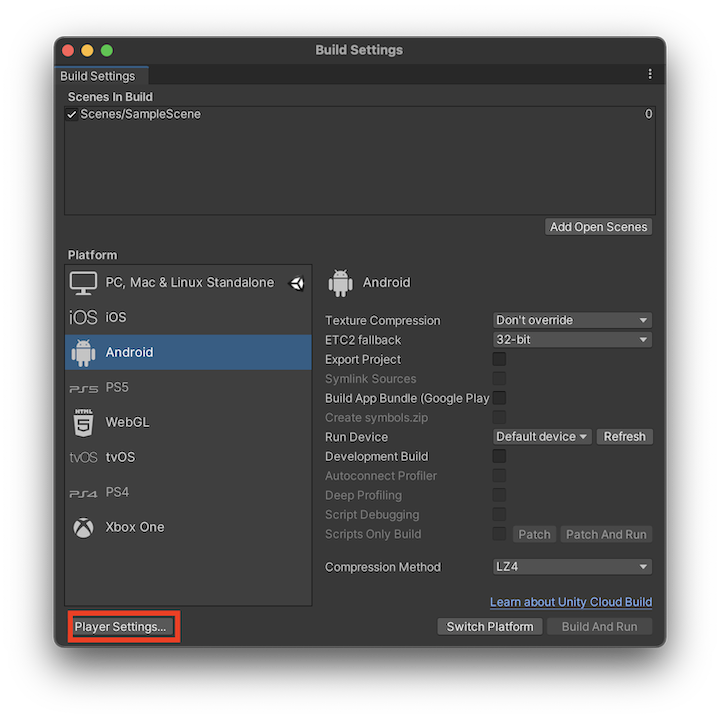Close the Build Settings window with red button
Viewport: 720px width, 719px height.
pos(68,51)
